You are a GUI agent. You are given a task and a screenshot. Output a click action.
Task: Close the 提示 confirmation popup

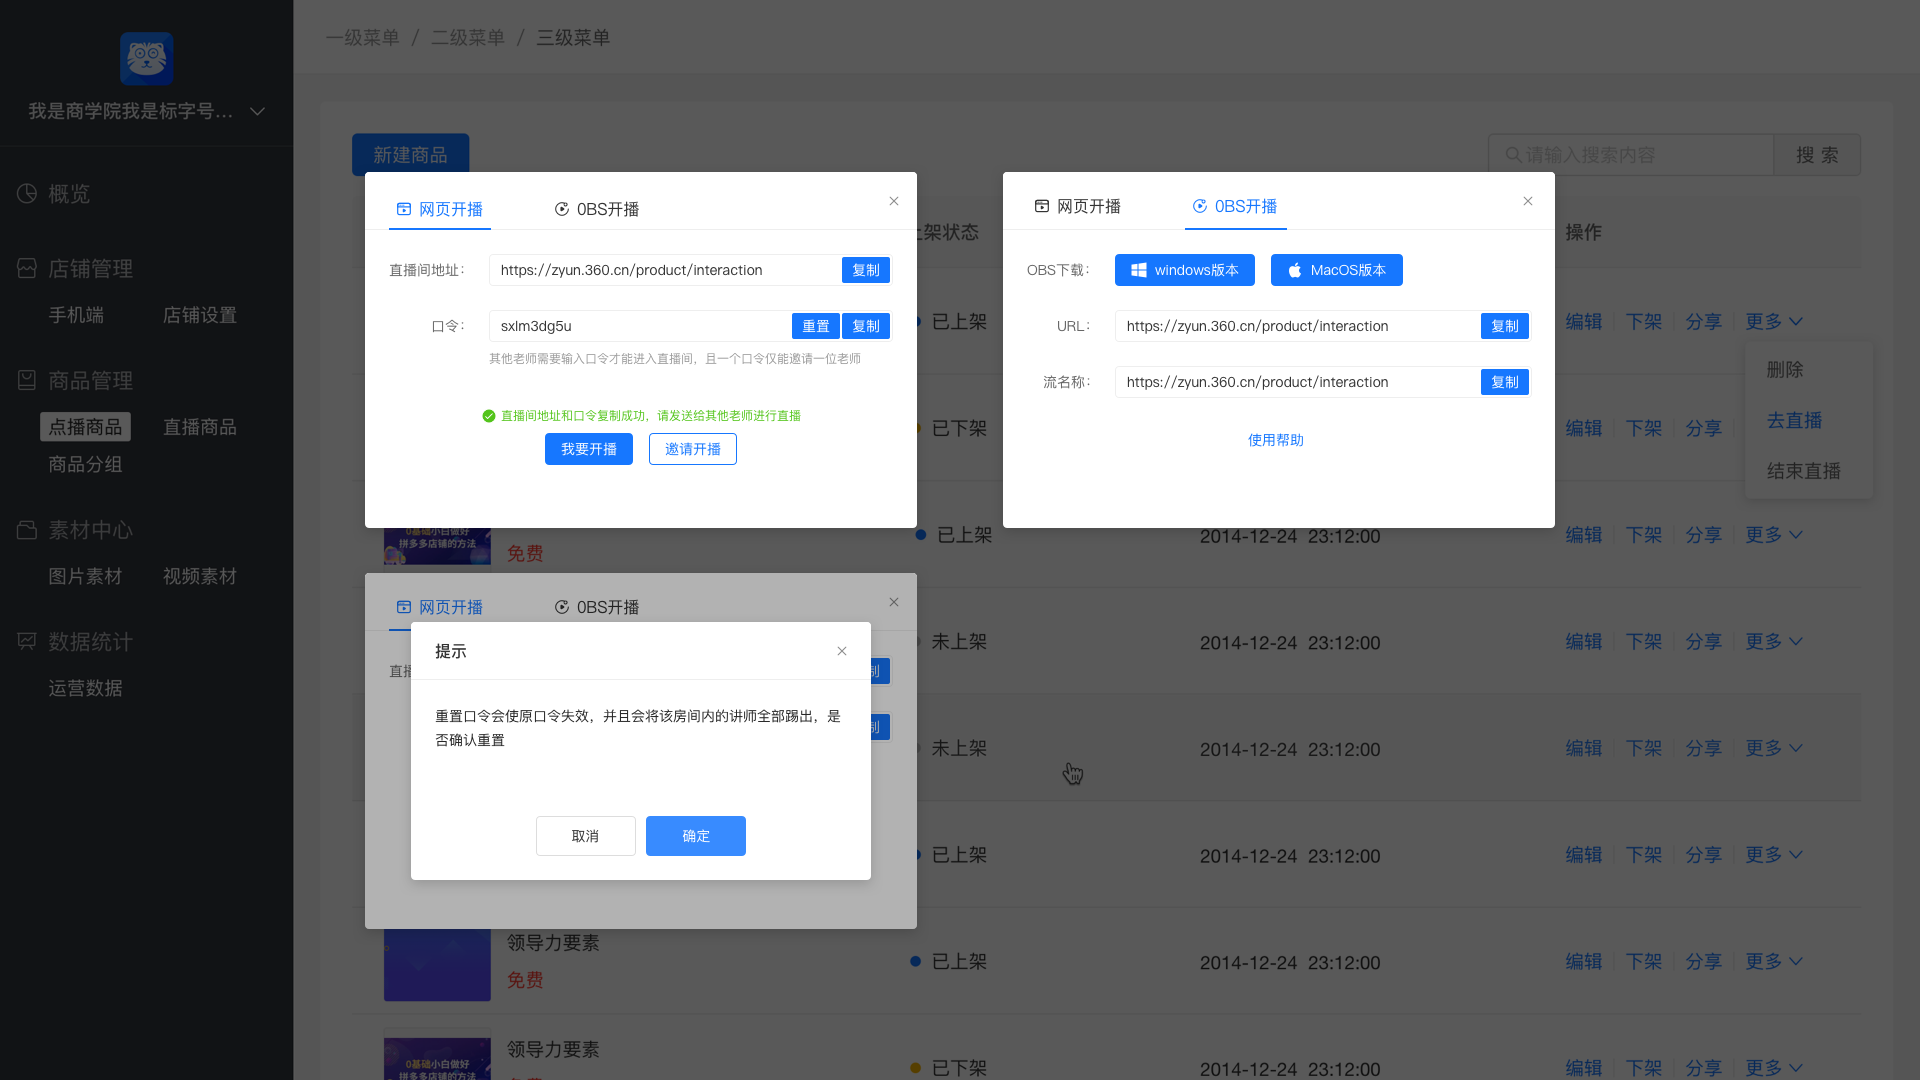pyautogui.click(x=842, y=651)
